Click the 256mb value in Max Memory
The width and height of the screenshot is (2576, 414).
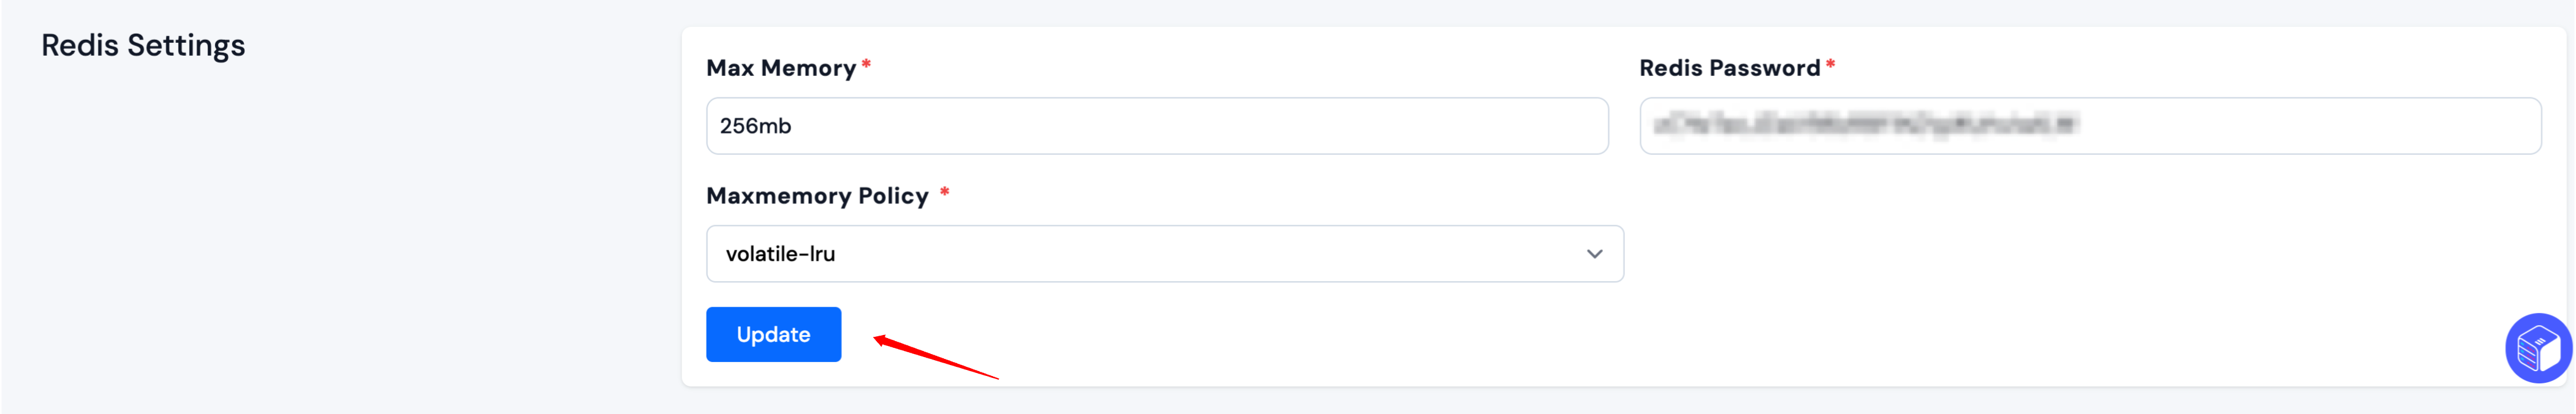[x=755, y=126]
